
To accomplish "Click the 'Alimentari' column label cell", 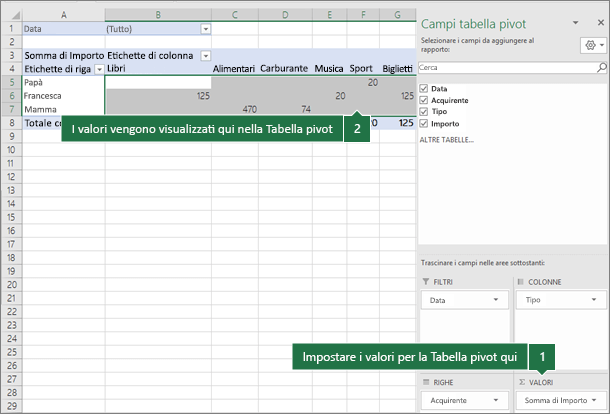I will coord(235,69).
